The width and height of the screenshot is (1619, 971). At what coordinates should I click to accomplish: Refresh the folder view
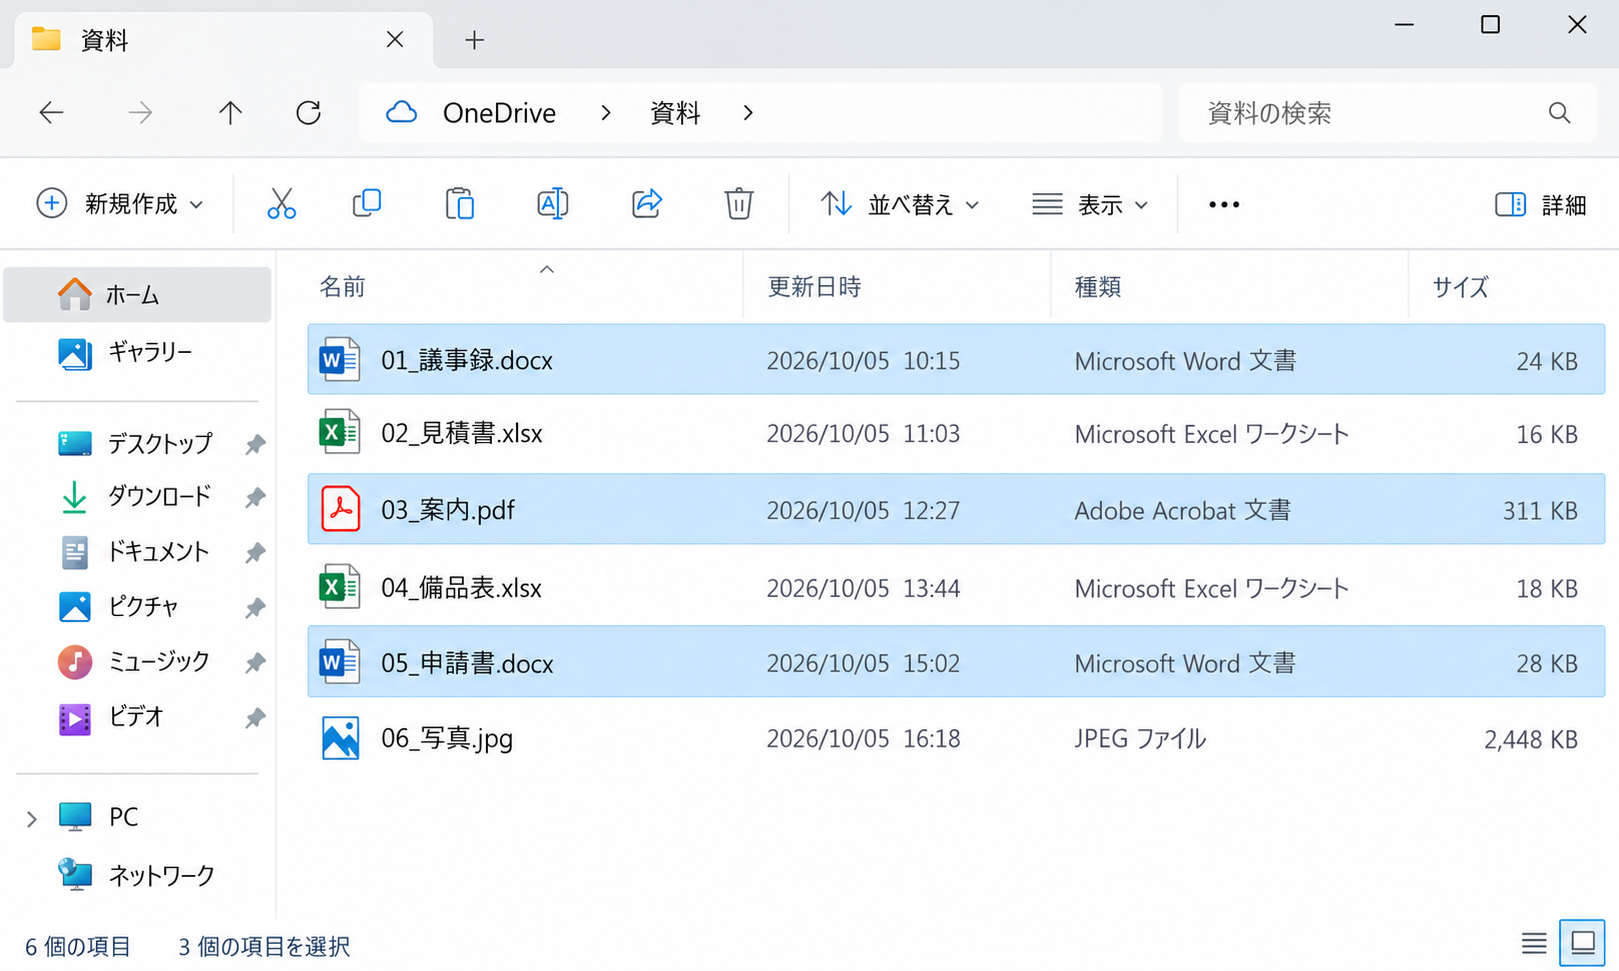coord(308,113)
